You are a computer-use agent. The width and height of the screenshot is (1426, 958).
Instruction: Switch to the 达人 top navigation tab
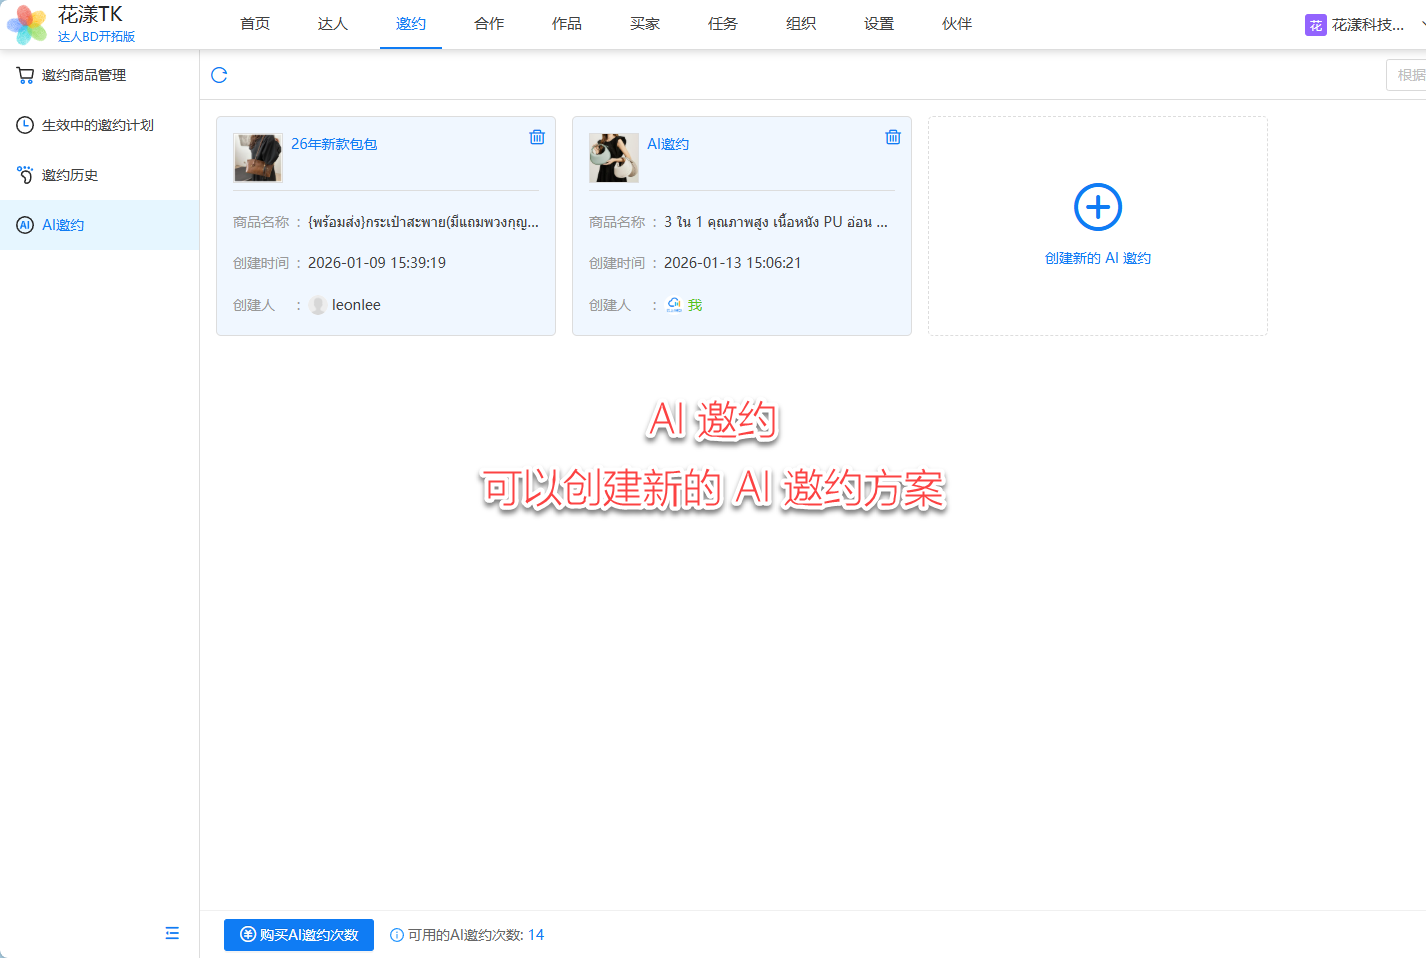pyautogui.click(x=333, y=24)
